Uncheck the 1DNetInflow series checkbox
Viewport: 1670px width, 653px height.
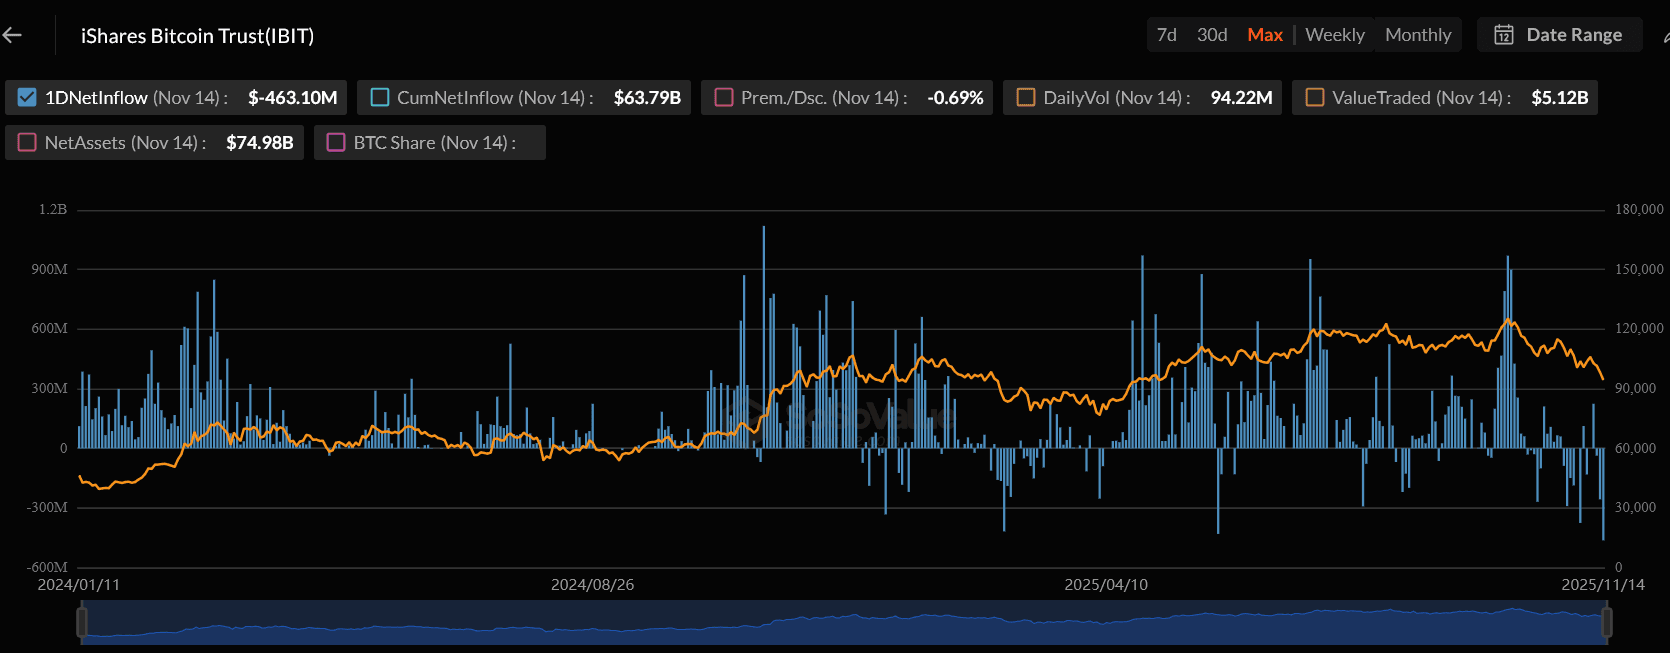tap(27, 98)
